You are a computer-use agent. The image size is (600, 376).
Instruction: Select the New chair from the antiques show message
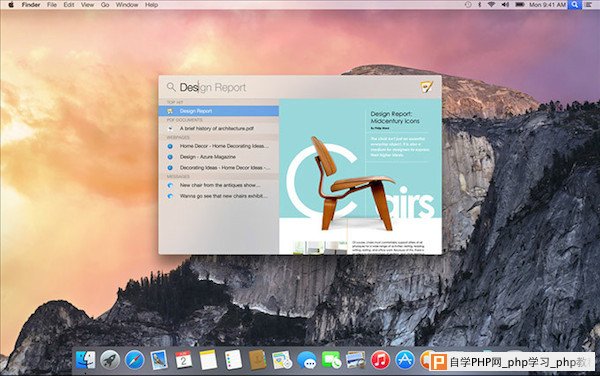click(x=218, y=185)
